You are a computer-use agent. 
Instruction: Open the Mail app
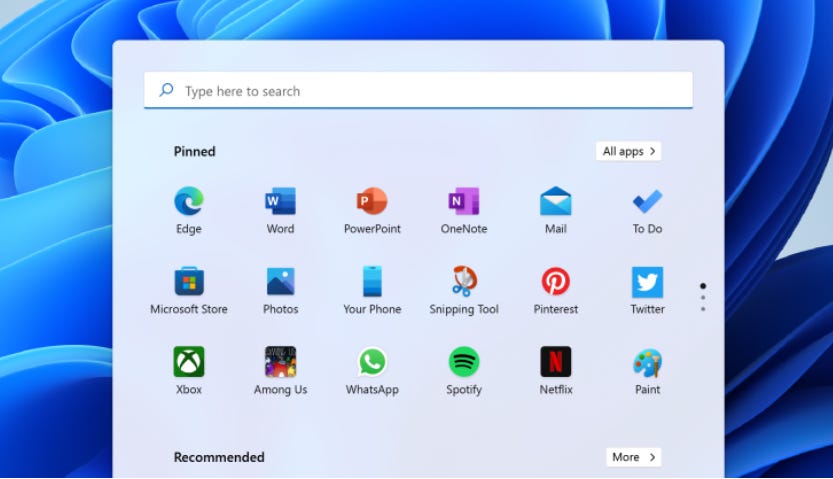pyautogui.click(x=556, y=210)
